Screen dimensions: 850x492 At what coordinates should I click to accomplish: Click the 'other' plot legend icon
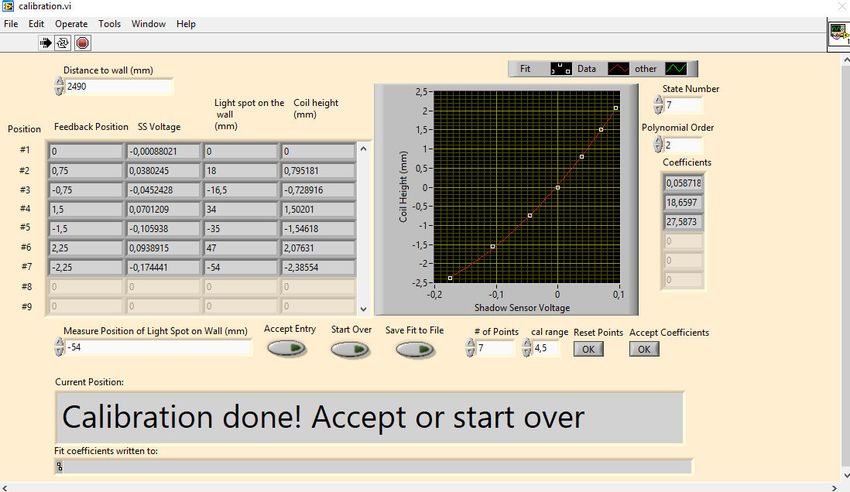pos(677,69)
